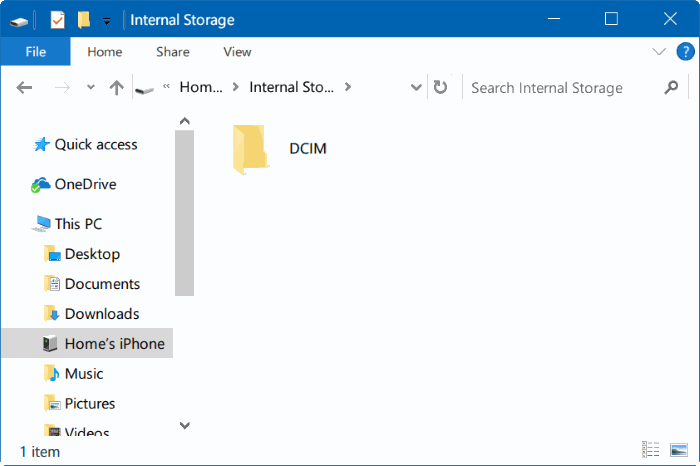Image resolution: width=700 pixels, height=466 pixels.
Task: Open Documents in navigation pane
Action: (102, 284)
